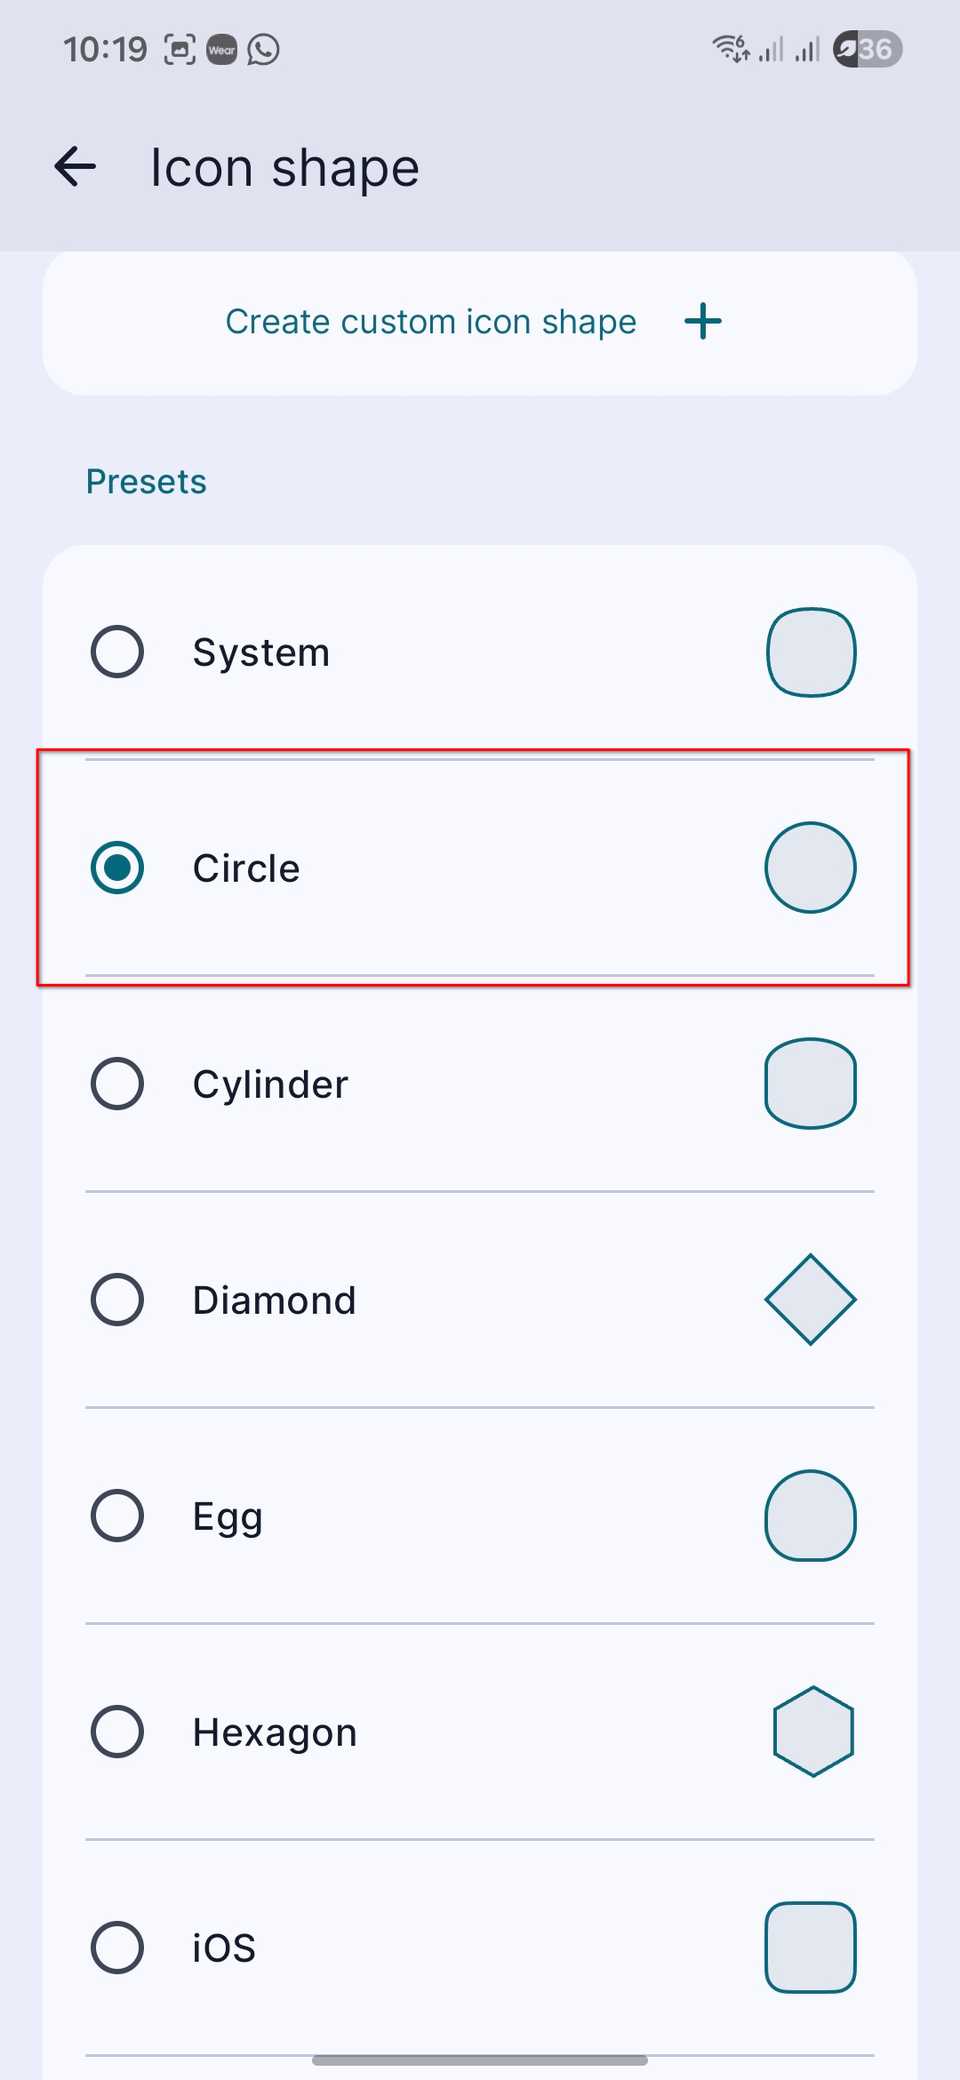Tap the WhatsApp status bar notification icon

tap(264, 49)
